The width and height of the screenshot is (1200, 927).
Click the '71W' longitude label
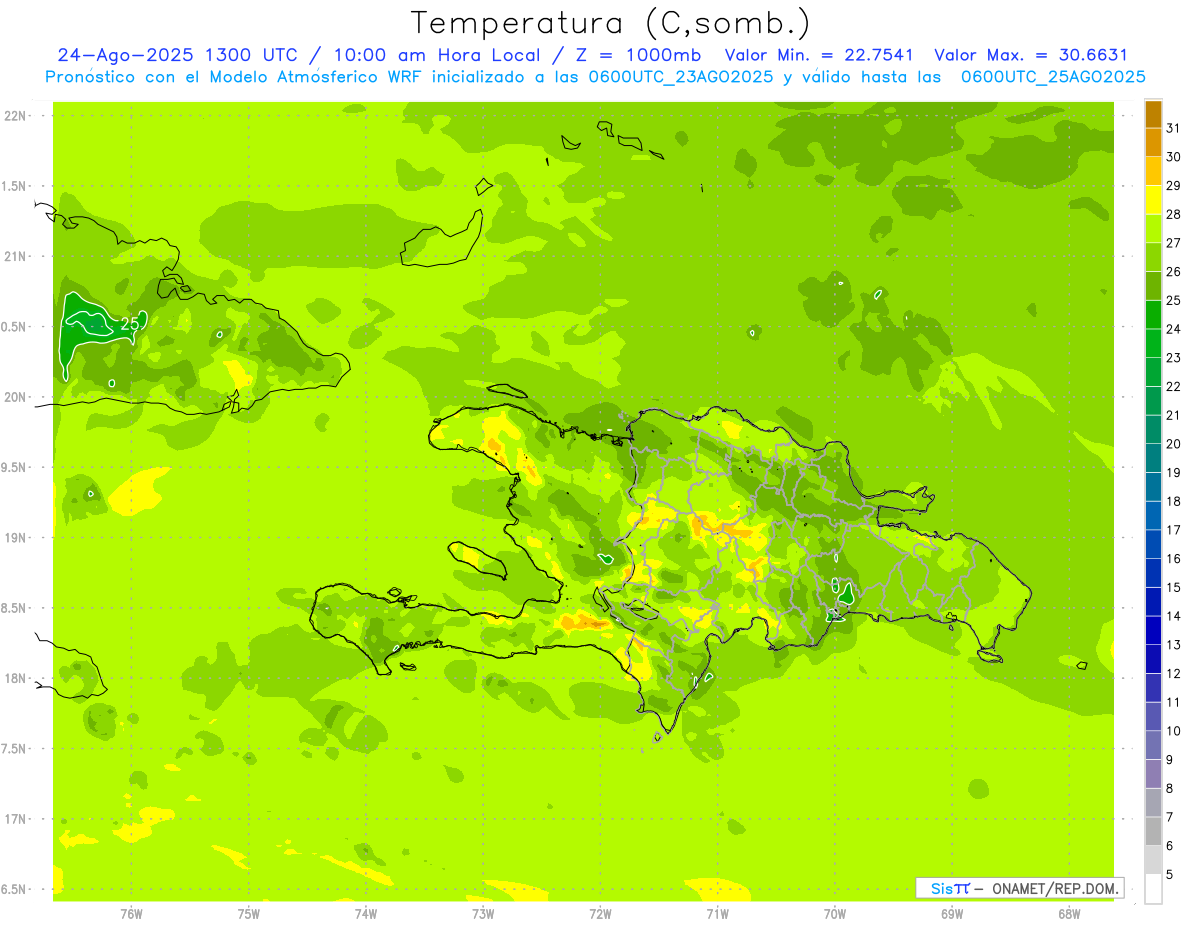[717, 914]
